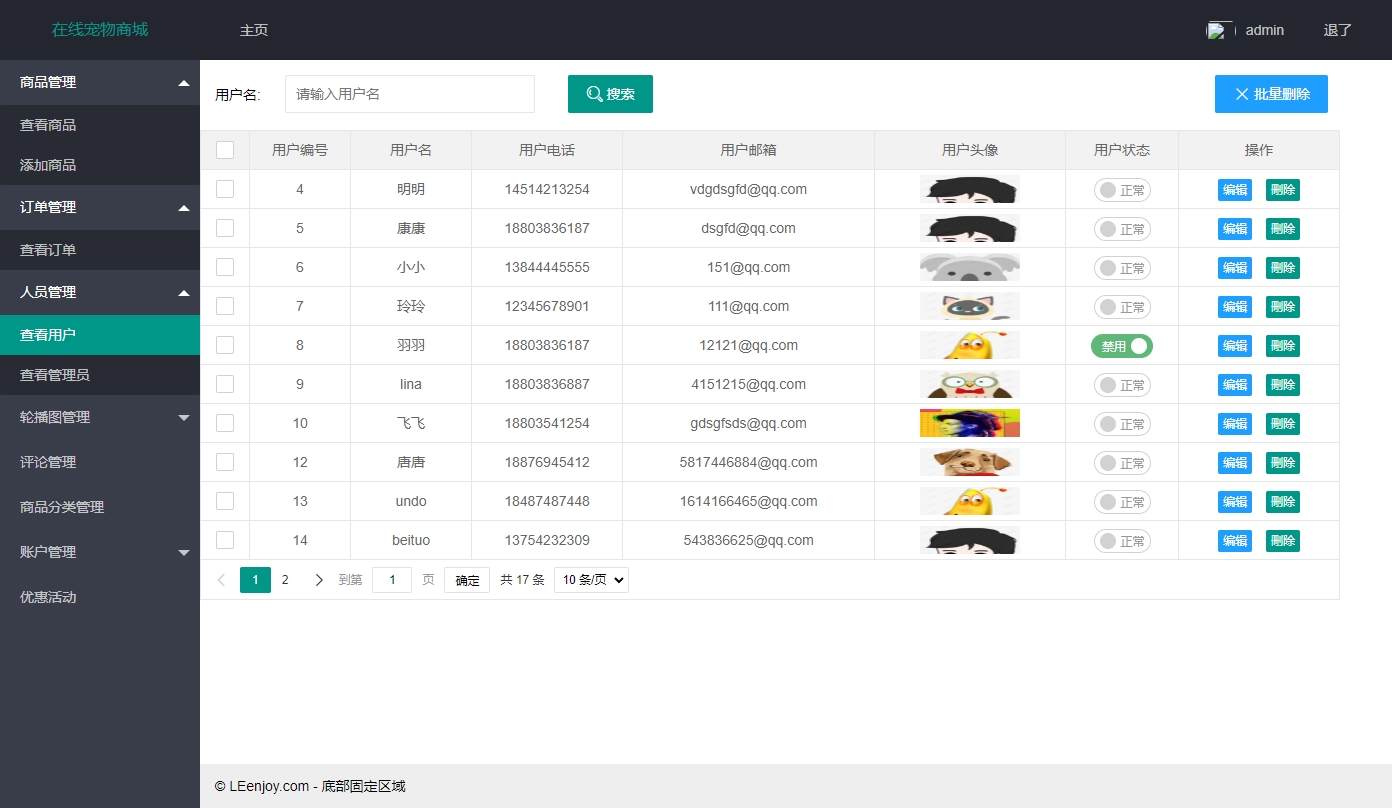Toggle the 禁用 switch for user 羽羽

coord(1121,345)
